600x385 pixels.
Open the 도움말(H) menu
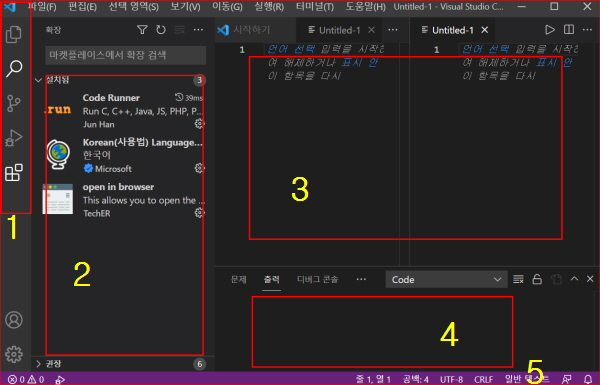[x=365, y=7]
